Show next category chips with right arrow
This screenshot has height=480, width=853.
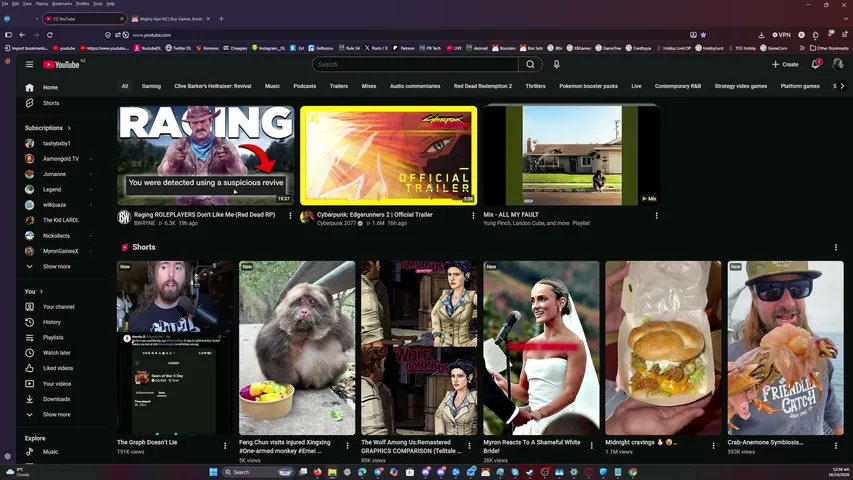click(x=842, y=86)
